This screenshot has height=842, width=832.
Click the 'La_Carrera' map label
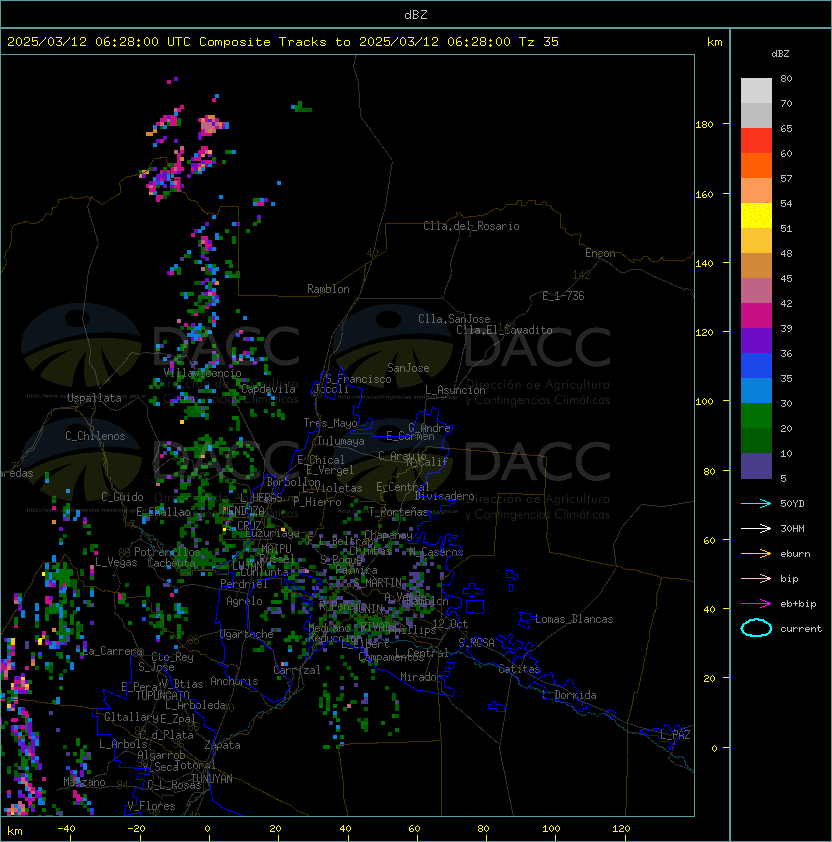pos(113,651)
